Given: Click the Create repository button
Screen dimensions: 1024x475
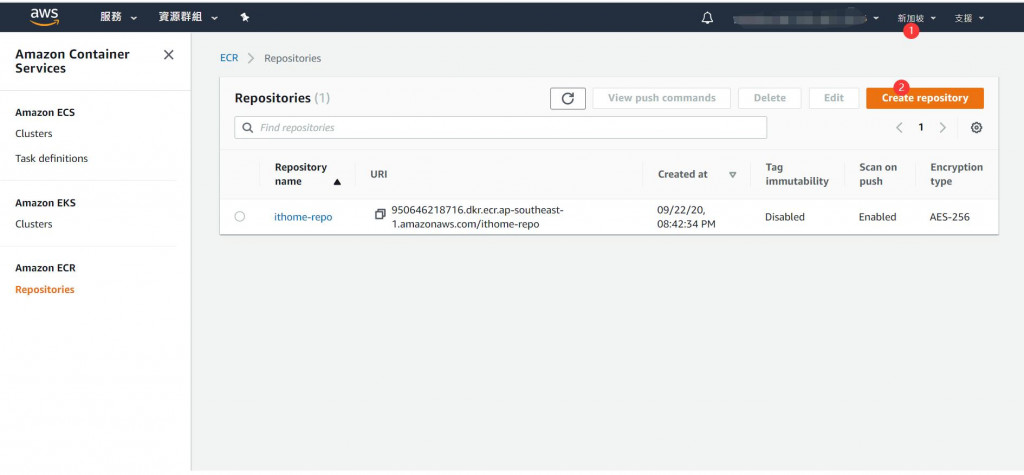Looking at the screenshot, I should (x=925, y=98).
